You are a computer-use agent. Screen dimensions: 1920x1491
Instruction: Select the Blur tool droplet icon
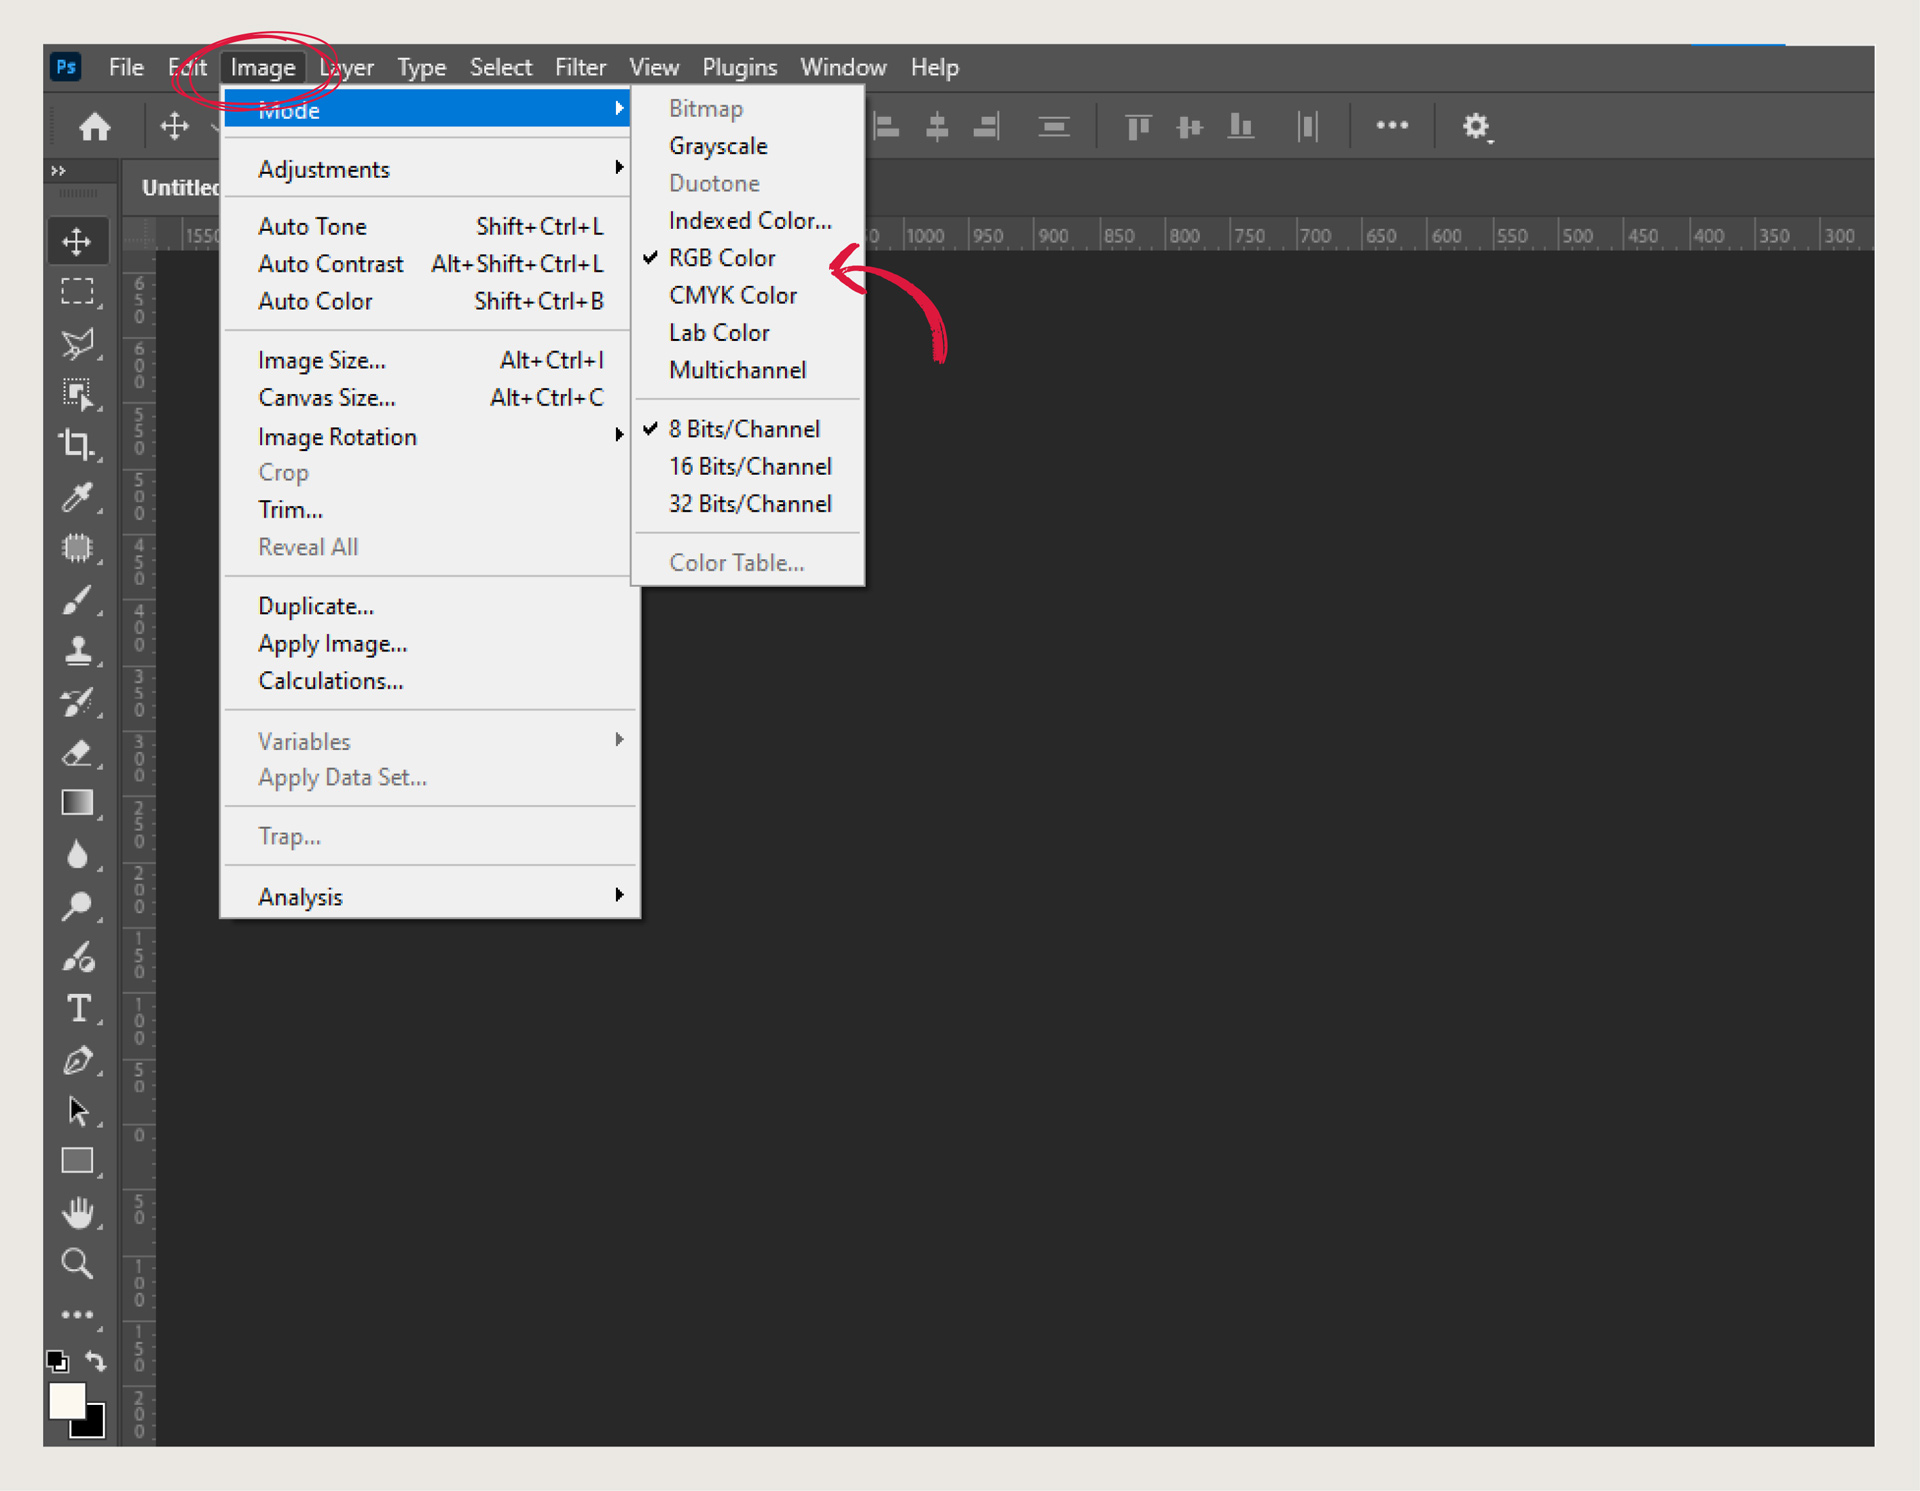[x=77, y=855]
